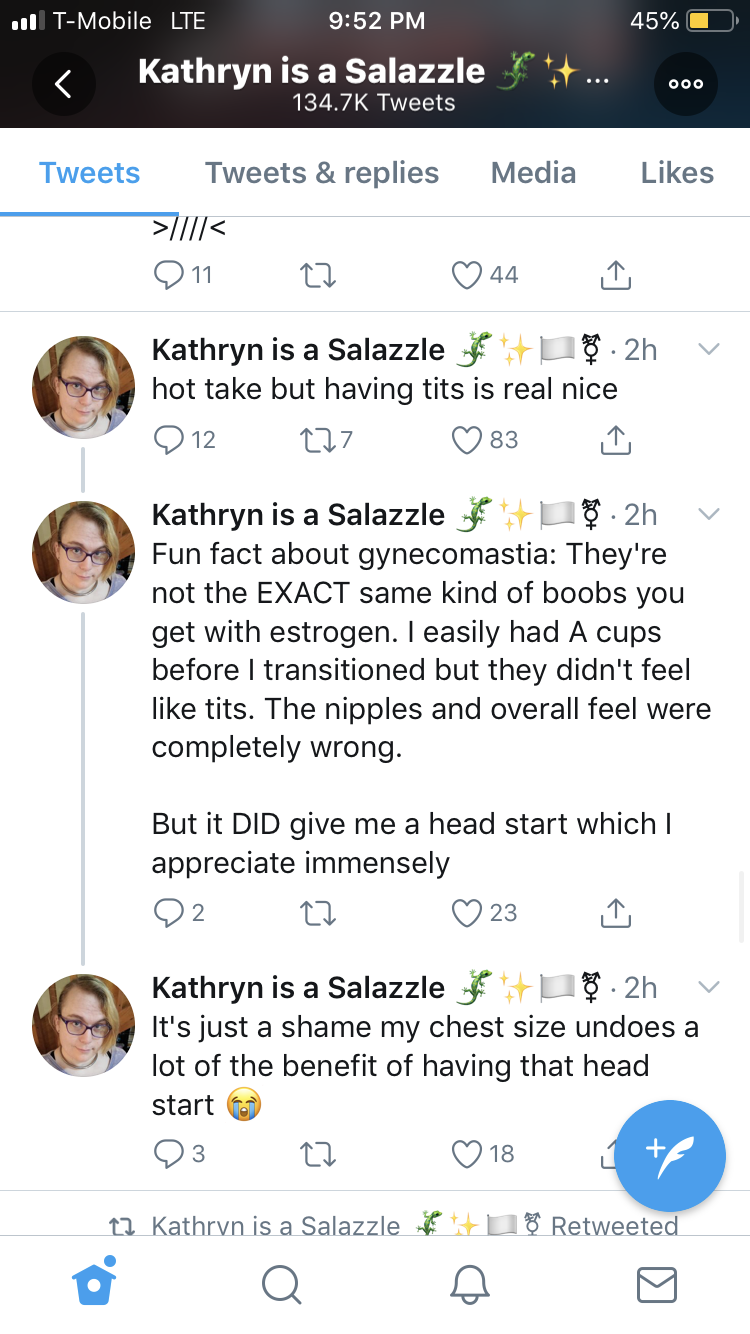Expand the chevron on the gynecomastia tweet

point(709,514)
